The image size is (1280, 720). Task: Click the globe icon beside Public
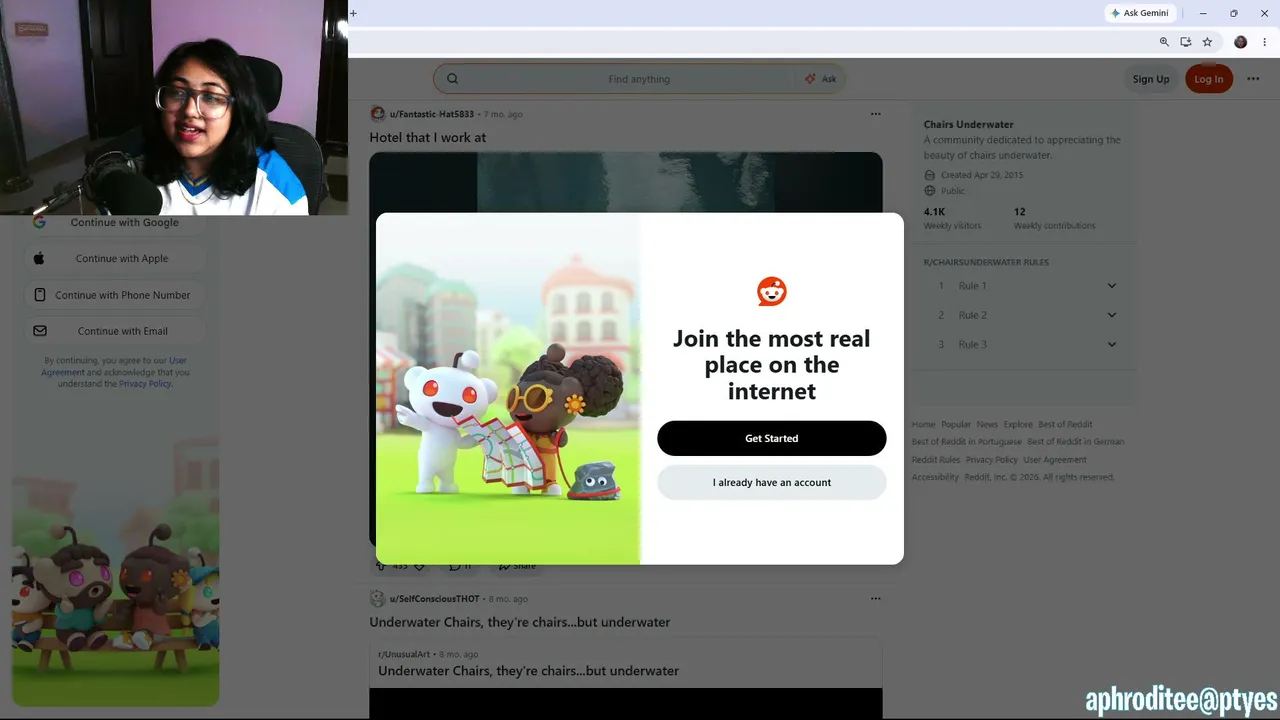(930, 191)
